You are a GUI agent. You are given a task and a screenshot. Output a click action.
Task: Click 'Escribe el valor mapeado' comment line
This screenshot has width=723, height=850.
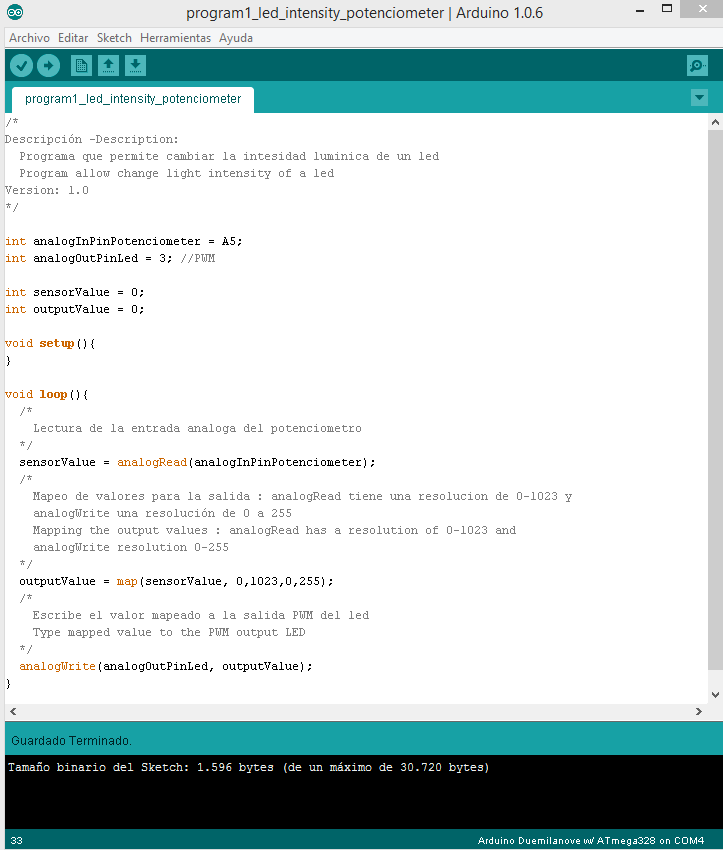coord(201,616)
